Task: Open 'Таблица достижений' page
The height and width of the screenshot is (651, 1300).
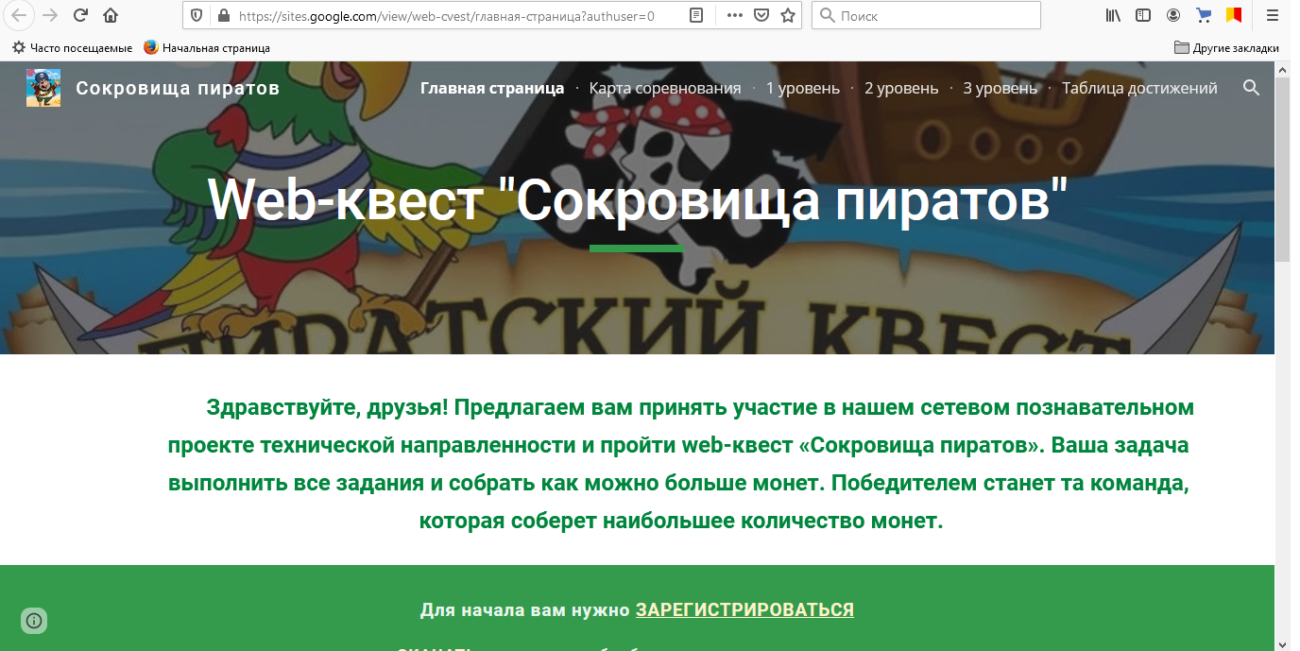Action: pyautogui.click(x=1140, y=88)
